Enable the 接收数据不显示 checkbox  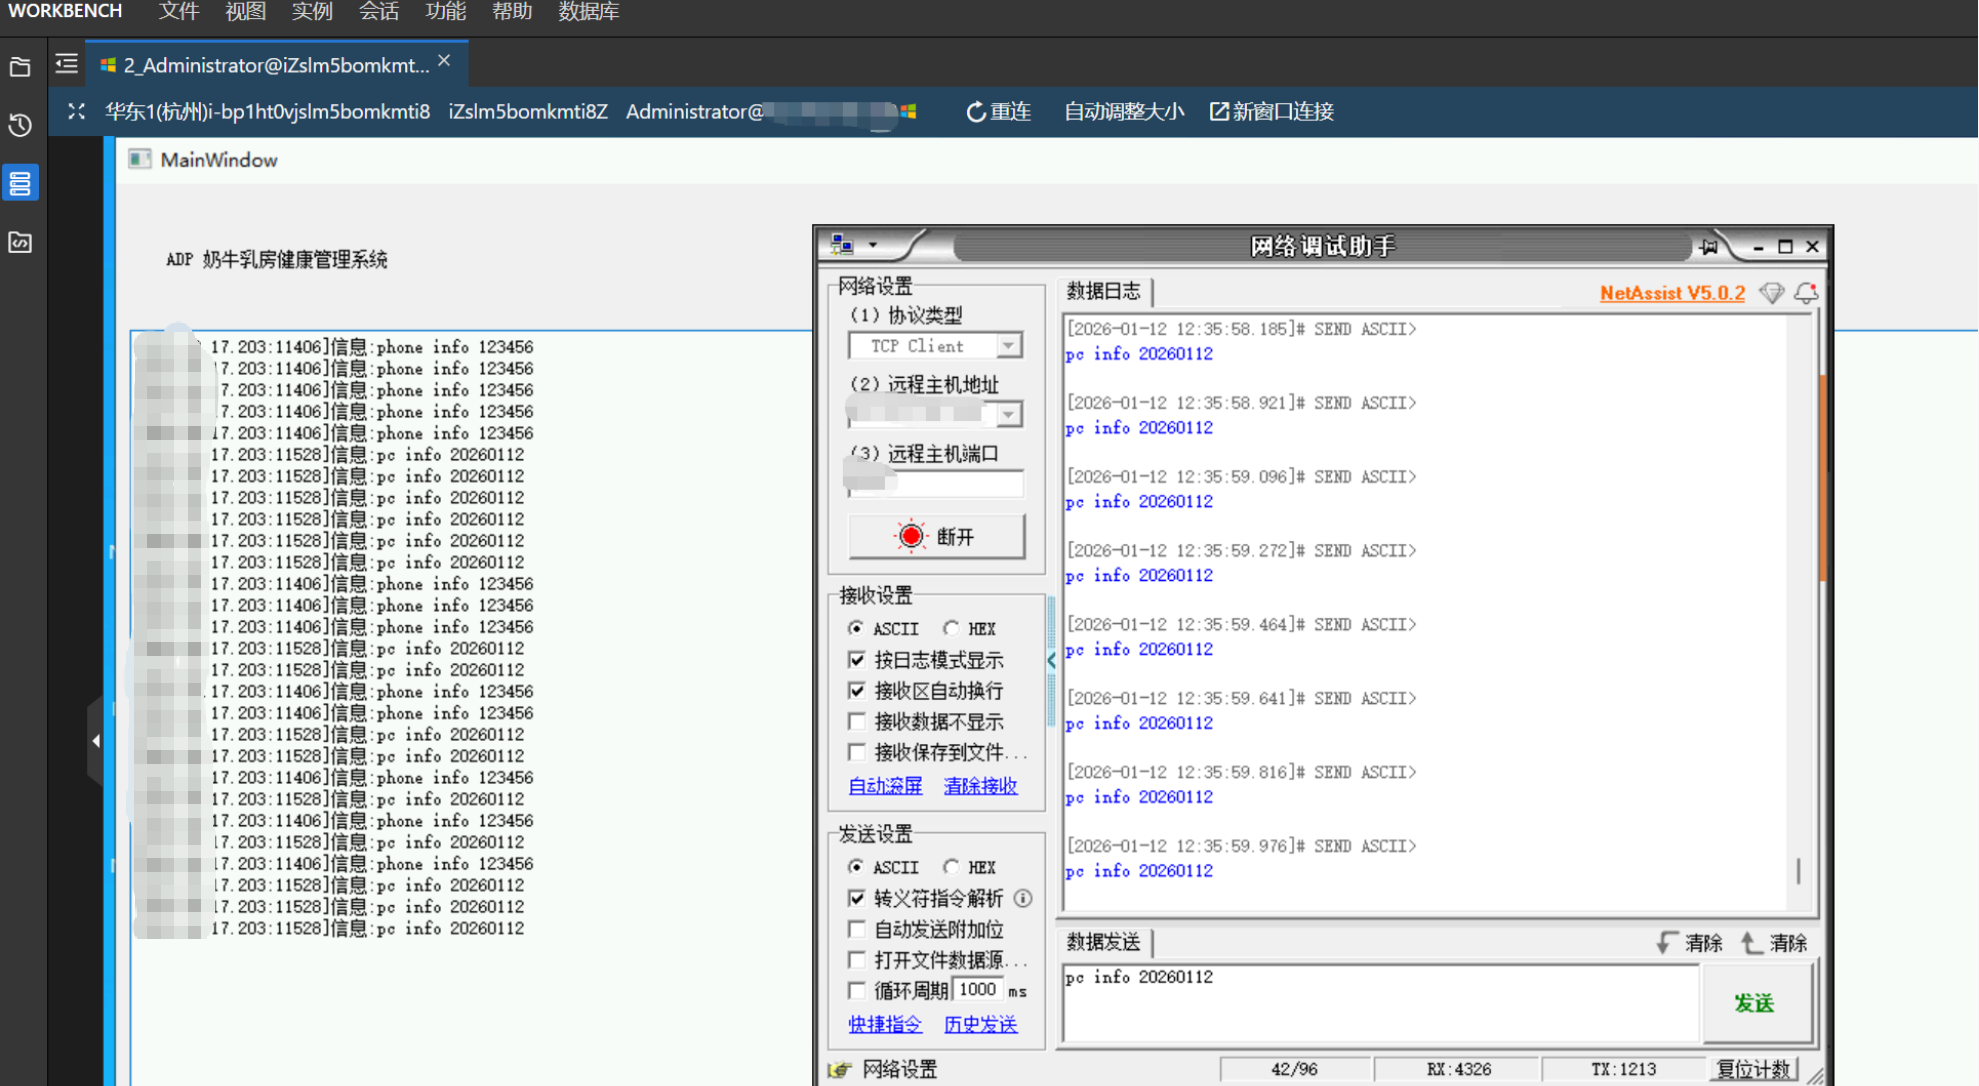click(857, 721)
